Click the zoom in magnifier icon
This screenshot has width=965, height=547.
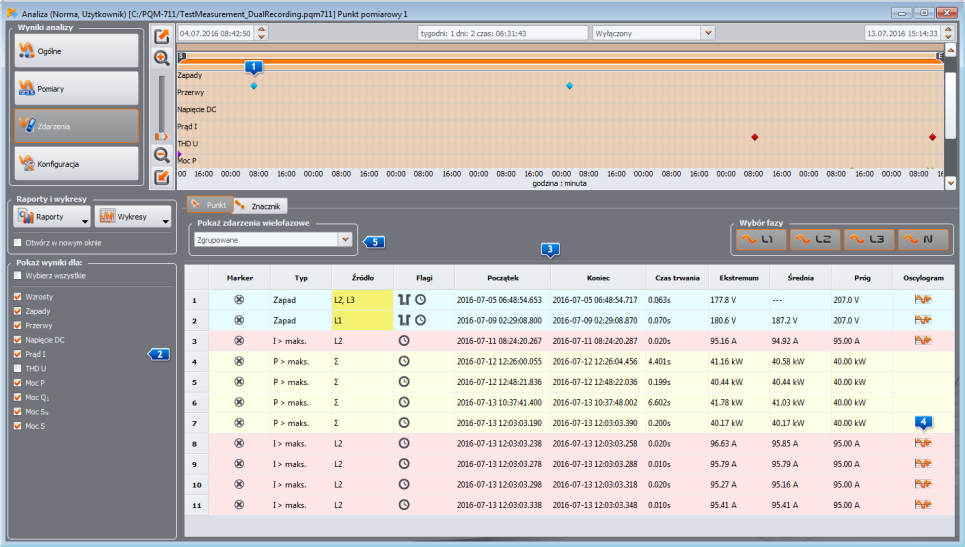(x=161, y=58)
